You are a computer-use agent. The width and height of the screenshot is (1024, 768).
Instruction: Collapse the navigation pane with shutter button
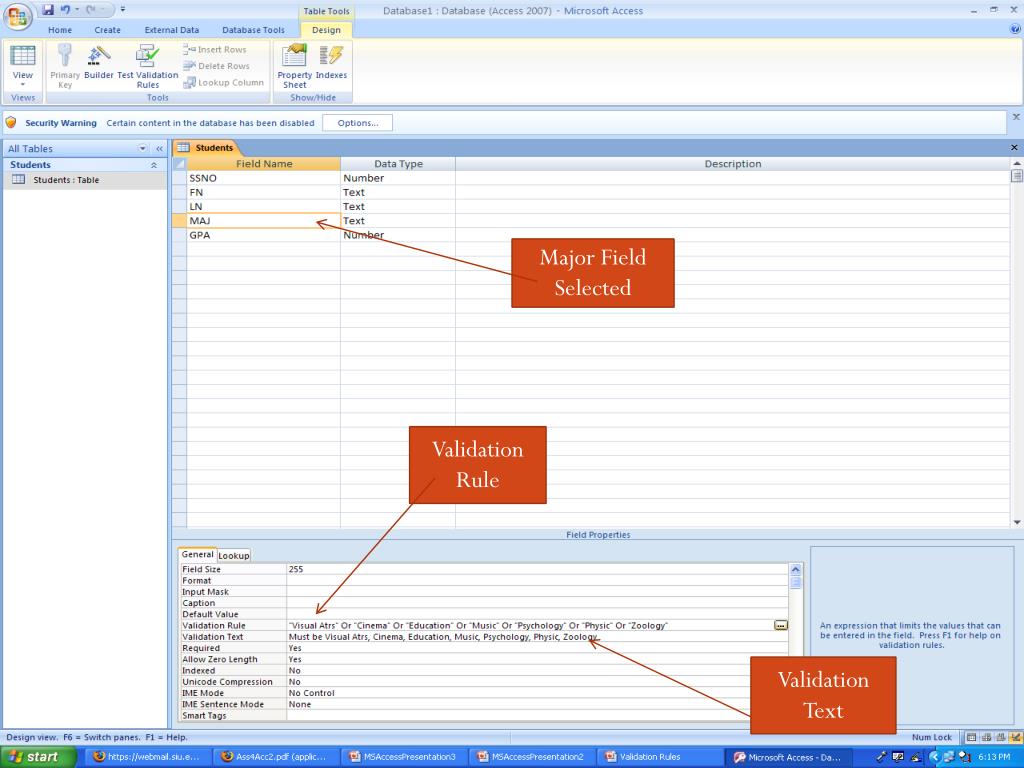[159, 149]
